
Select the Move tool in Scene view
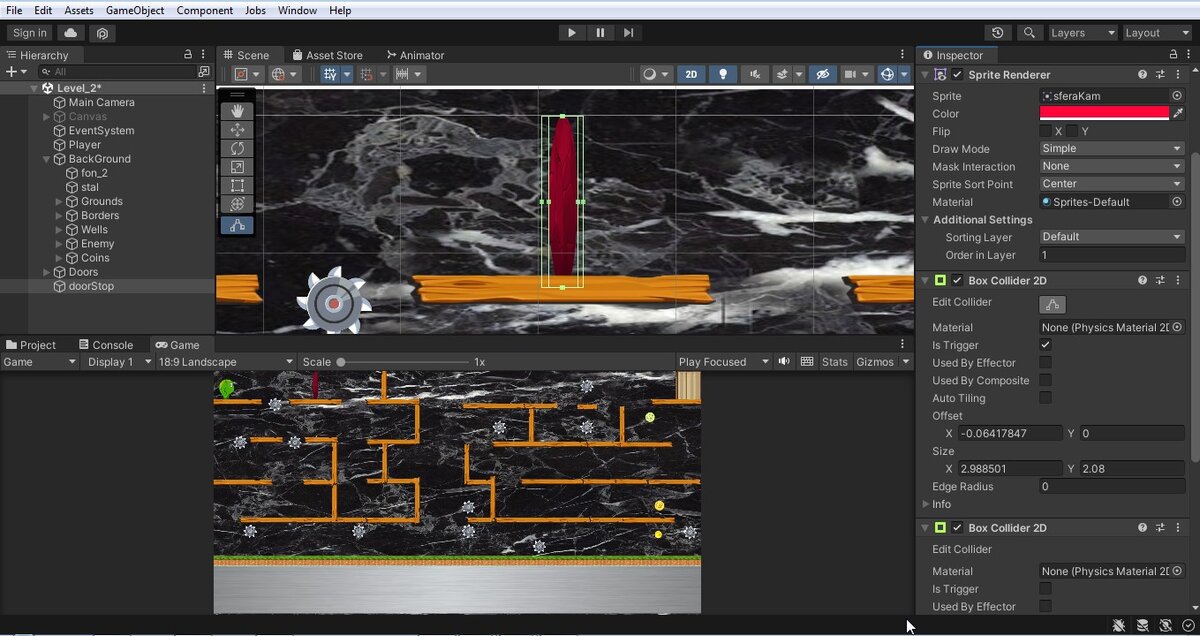tap(237, 129)
